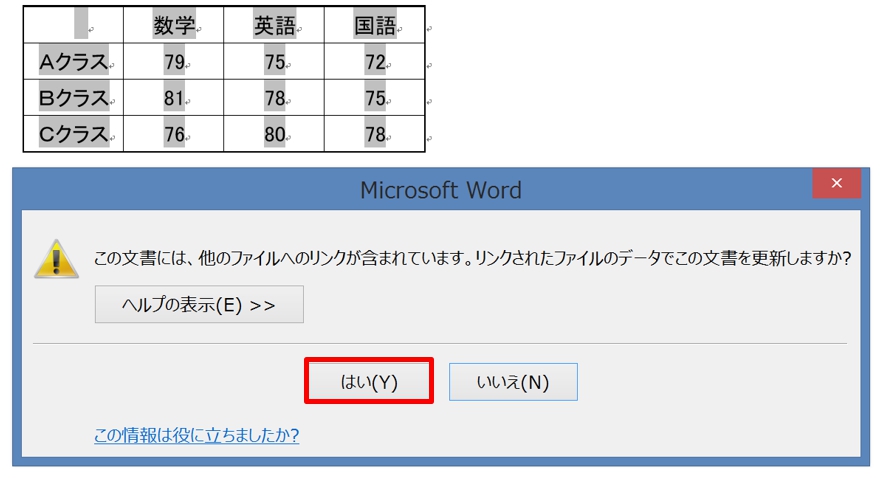Click the Aクラス 英語 value 75
The width and height of the screenshot is (884, 478).
coord(274,61)
